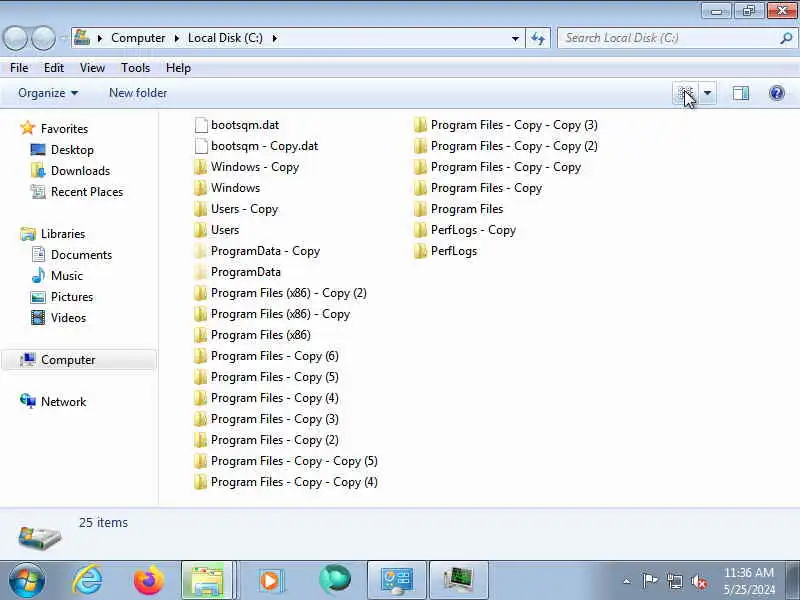This screenshot has width=800, height=600.
Task: Expand the arrow after Local Disk (C:)
Action: (x=274, y=38)
